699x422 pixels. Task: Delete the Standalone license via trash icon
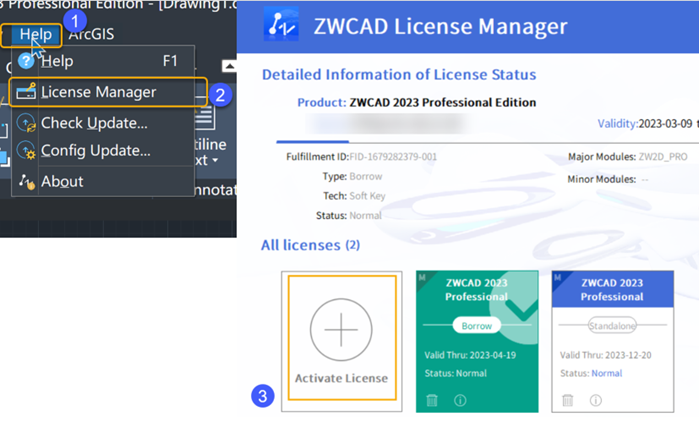tap(567, 400)
